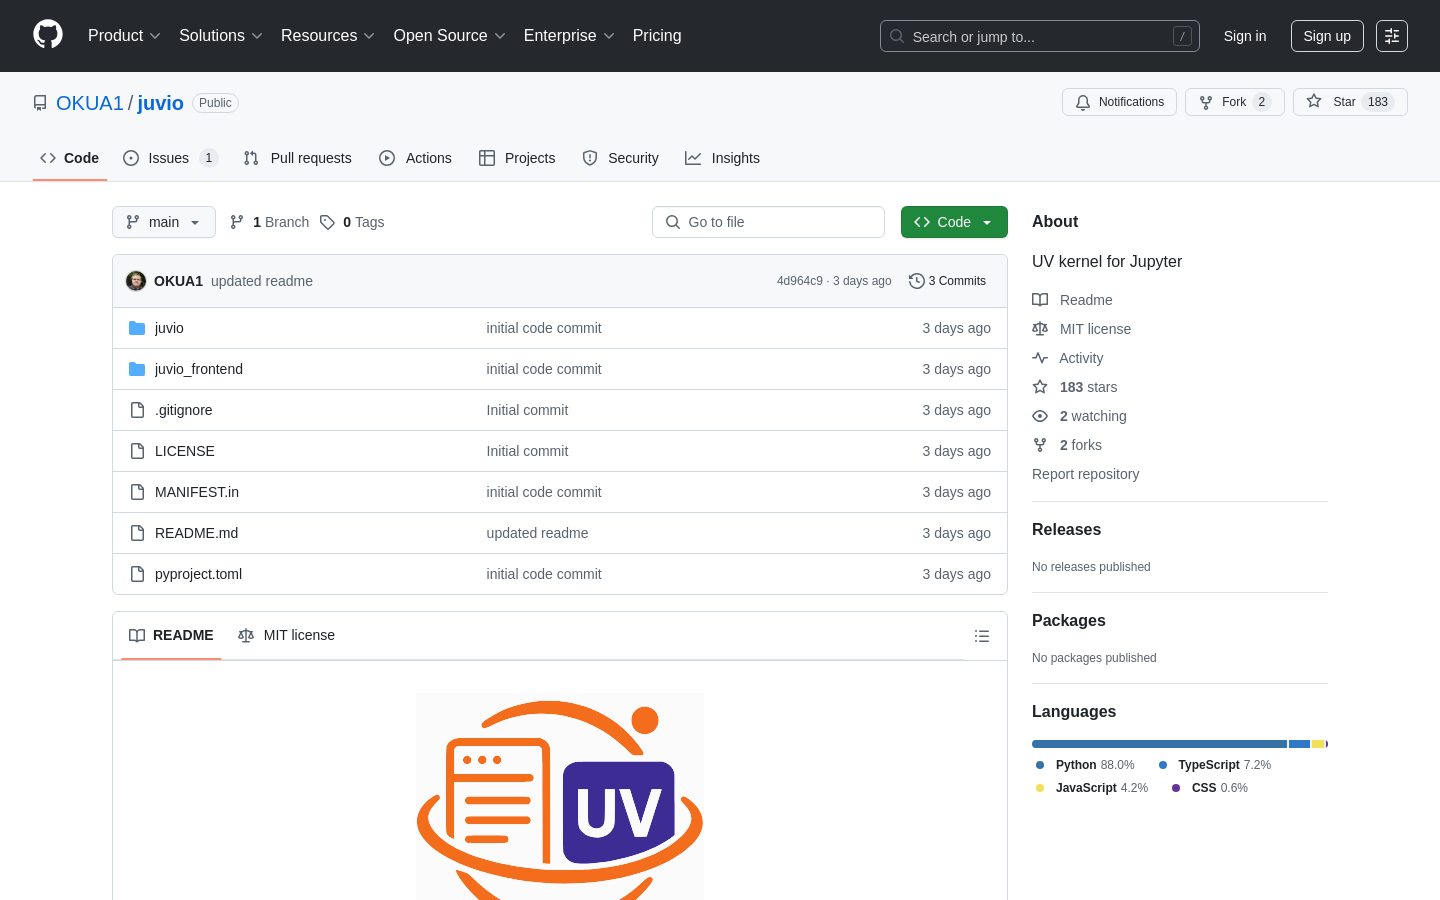Click the CSS language entry
Screen dimensions: 1440x900
(x=1210, y=788)
